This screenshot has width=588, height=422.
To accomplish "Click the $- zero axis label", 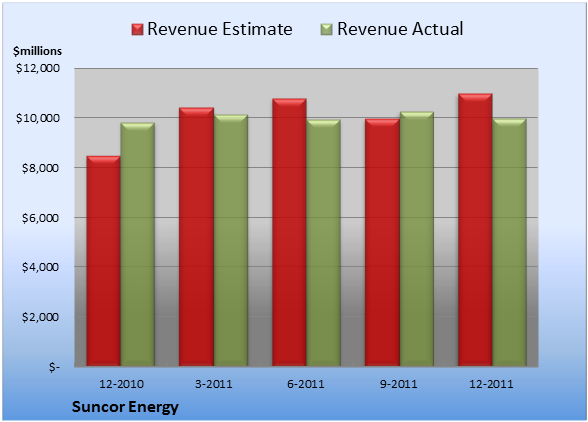I will 54,367.
